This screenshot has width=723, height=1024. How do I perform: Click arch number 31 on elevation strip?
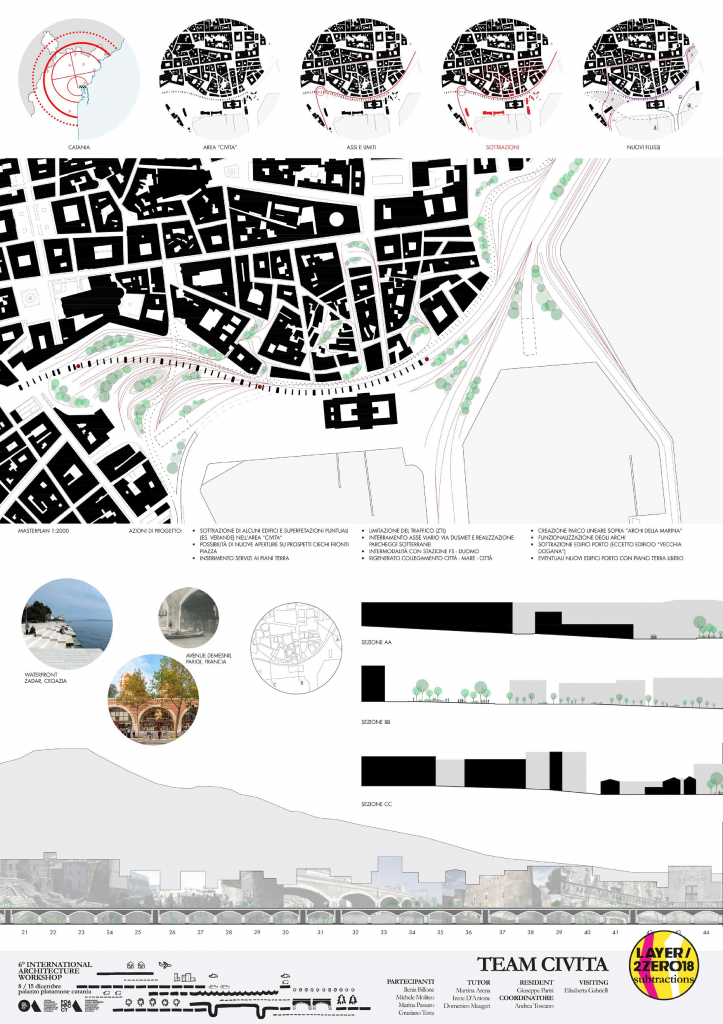(320, 932)
